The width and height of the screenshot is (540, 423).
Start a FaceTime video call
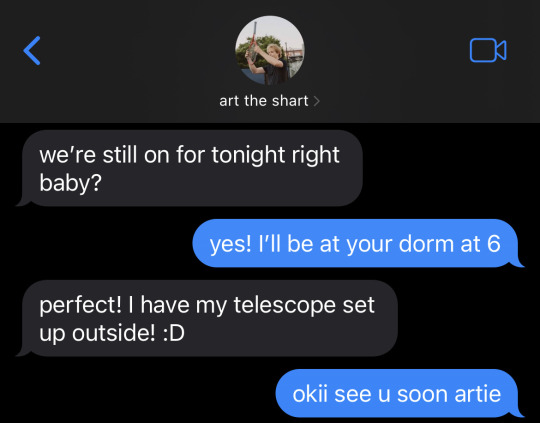[488, 50]
